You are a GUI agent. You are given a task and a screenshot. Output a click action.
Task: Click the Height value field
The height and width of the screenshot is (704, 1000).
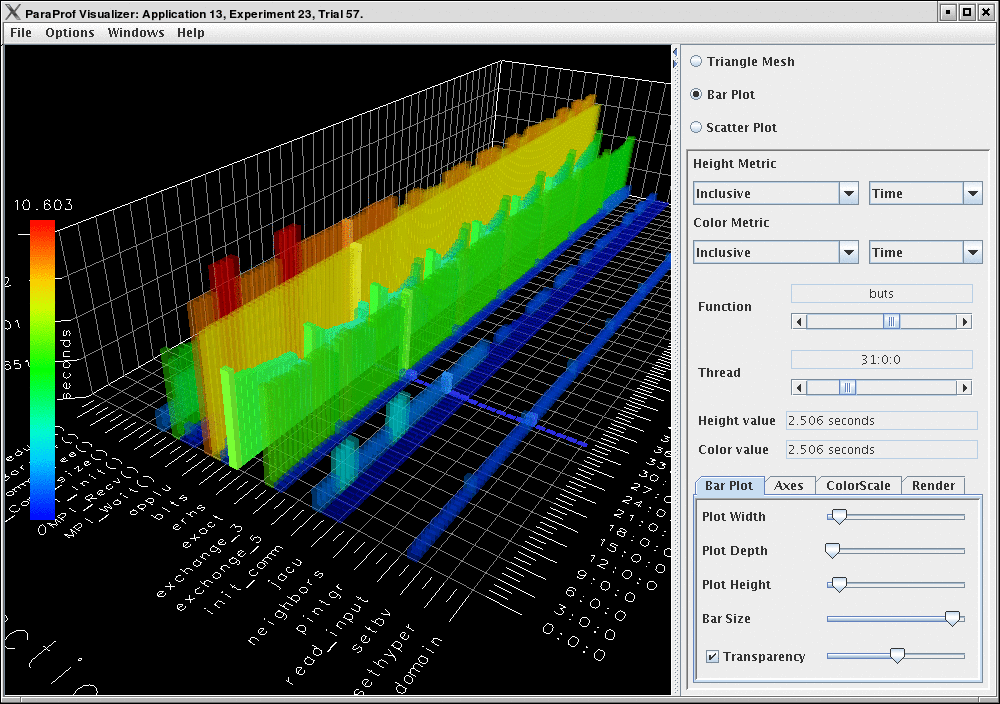coord(881,421)
